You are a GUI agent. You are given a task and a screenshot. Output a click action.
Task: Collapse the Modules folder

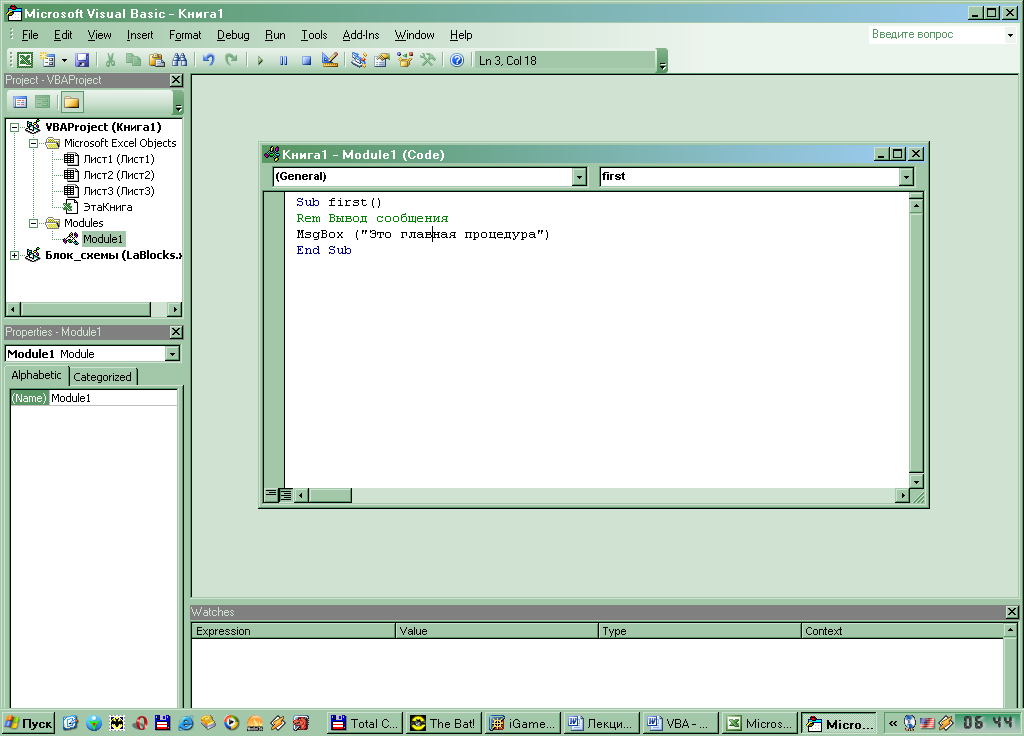click(x=33, y=223)
